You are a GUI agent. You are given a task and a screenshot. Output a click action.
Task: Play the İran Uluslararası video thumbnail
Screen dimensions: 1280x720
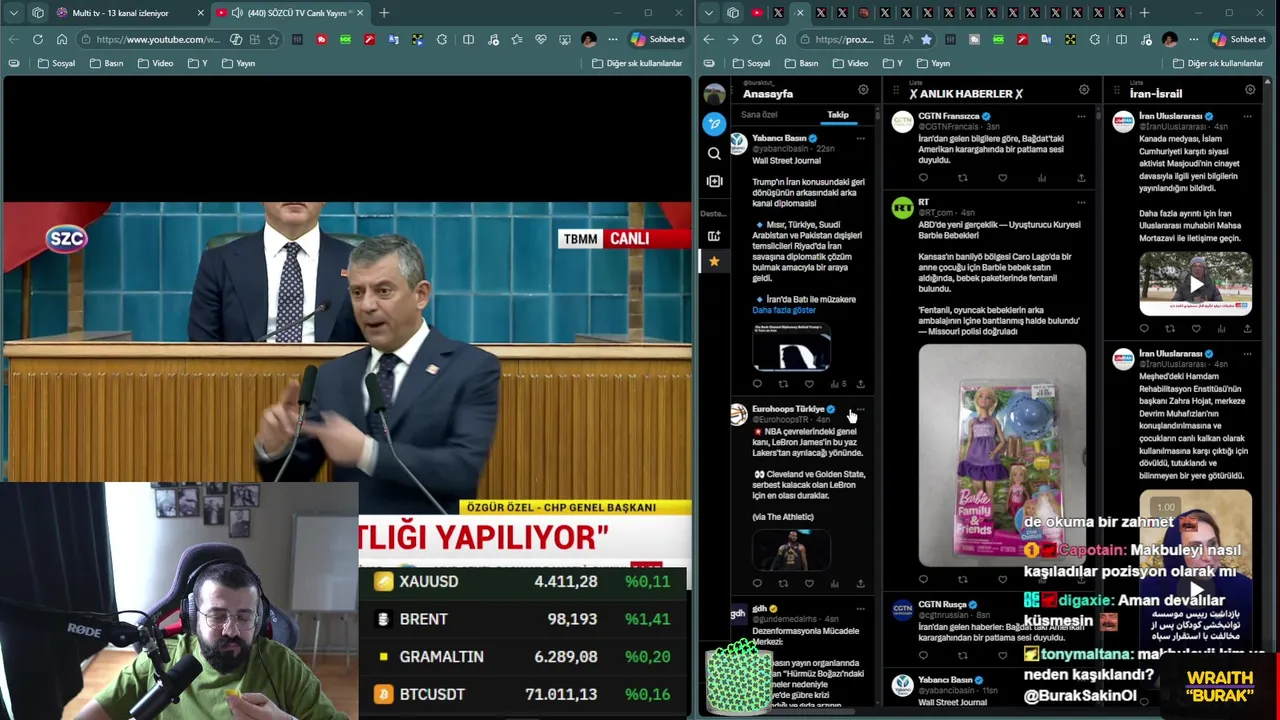[1196, 283]
